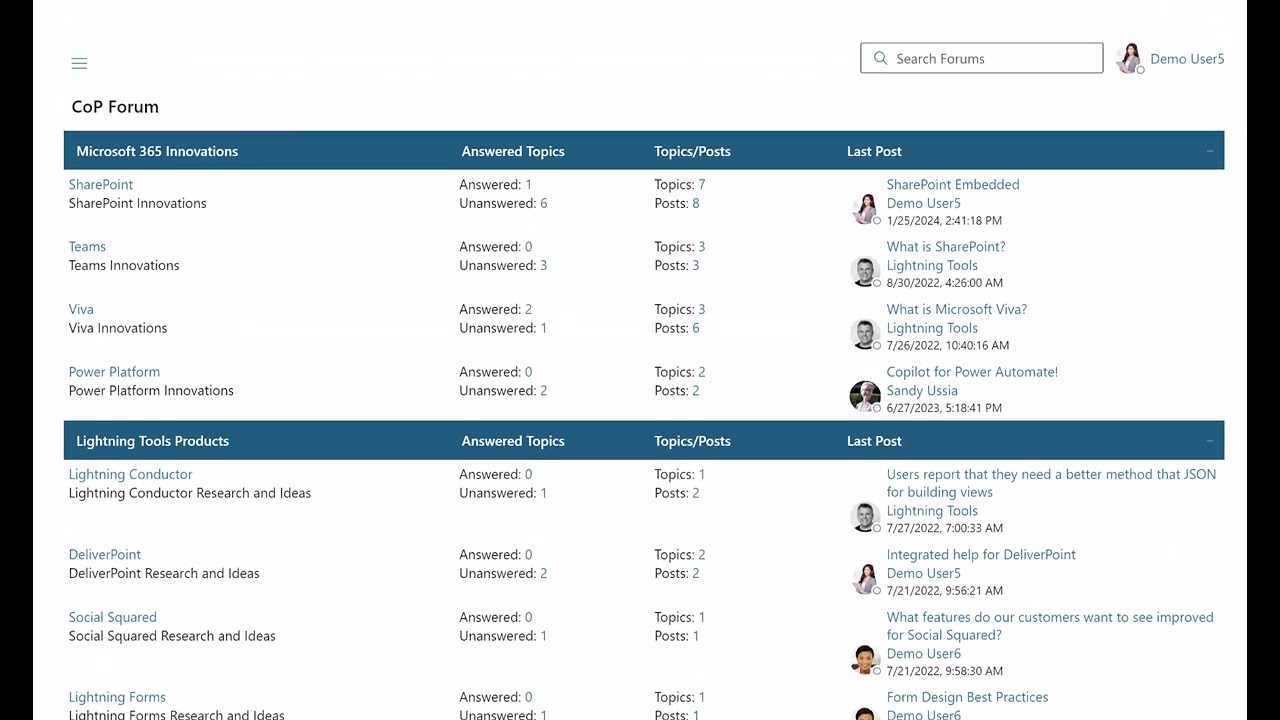This screenshot has width=1280, height=720.
Task: Open the SharePoint Embedded last post
Action: (x=953, y=184)
